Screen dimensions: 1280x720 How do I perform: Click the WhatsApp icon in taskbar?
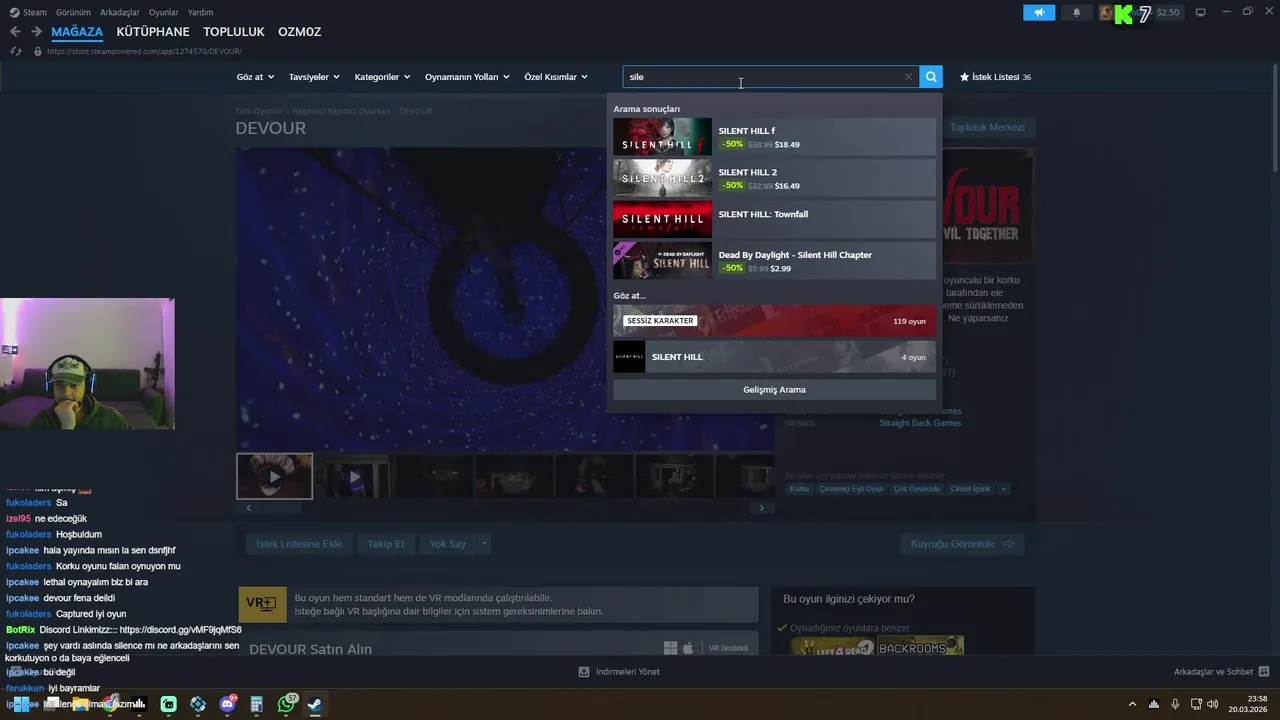click(286, 704)
